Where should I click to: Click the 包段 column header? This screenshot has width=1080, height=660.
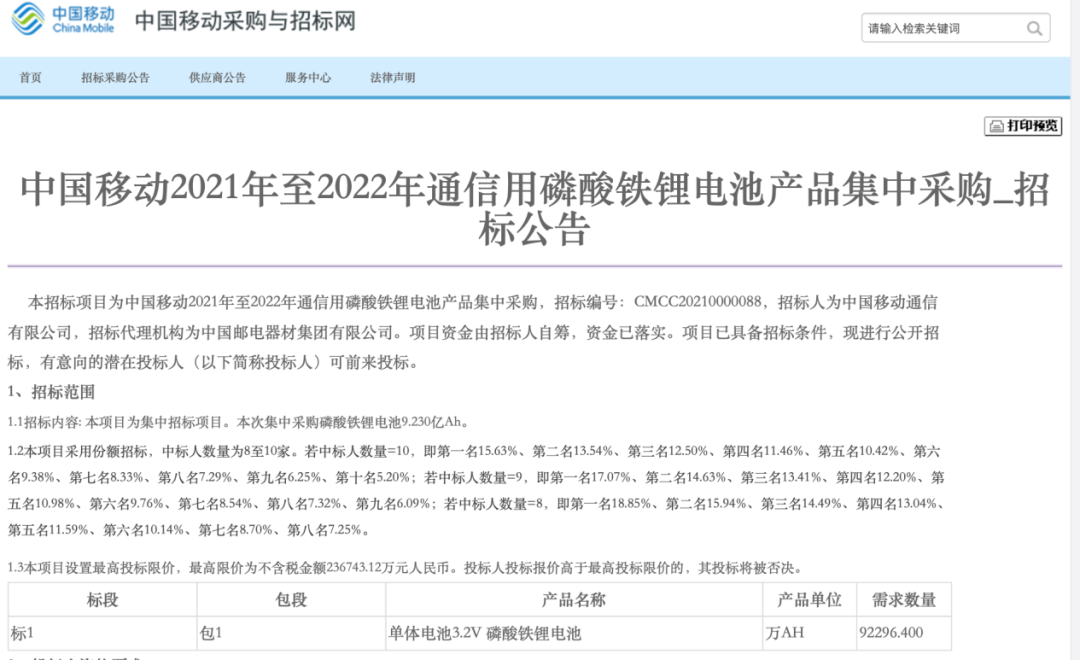point(291,600)
